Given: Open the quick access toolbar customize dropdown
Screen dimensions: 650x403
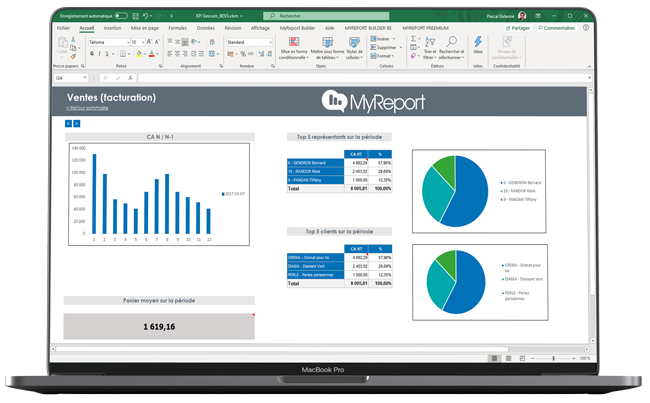Looking at the screenshot, I should 171,16.
